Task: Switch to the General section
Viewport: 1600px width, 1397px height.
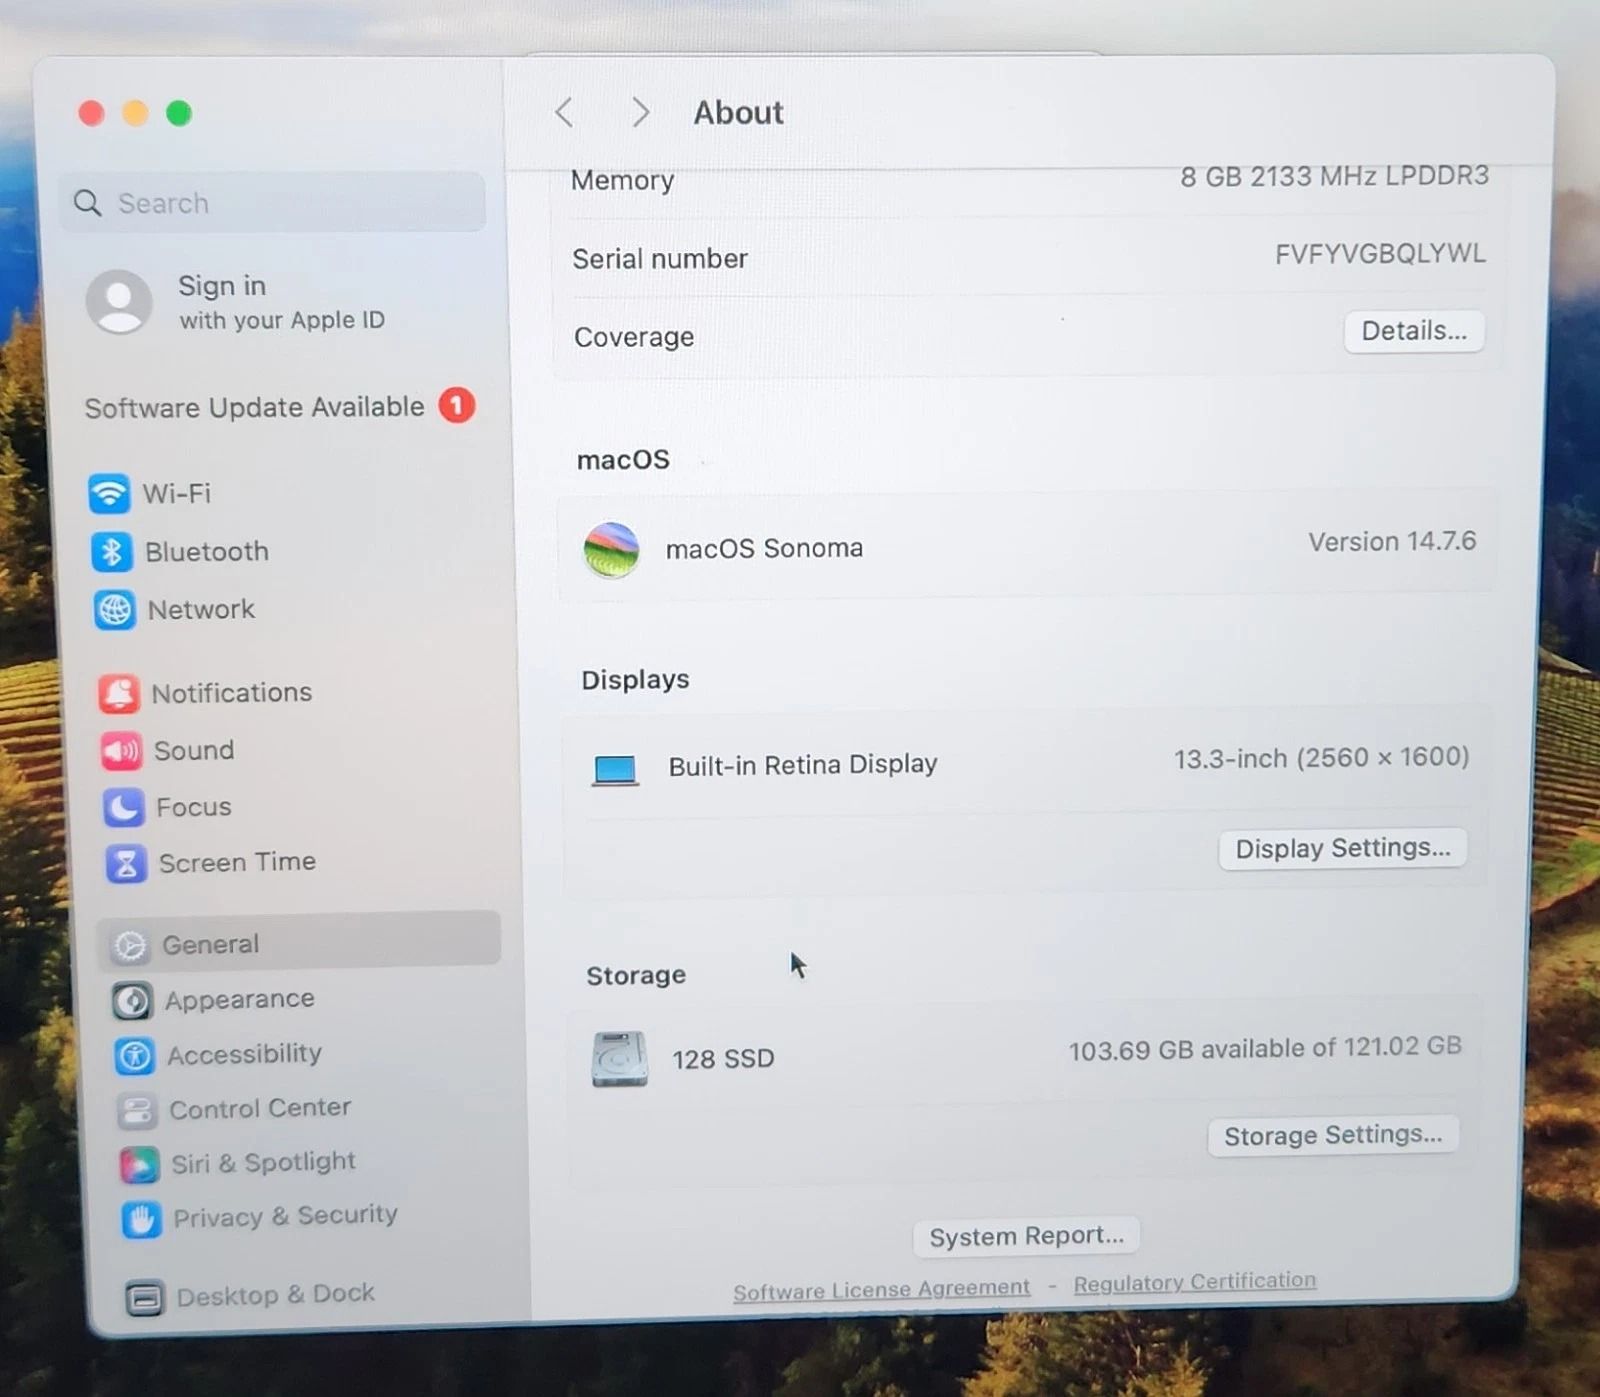Action: 210,943
